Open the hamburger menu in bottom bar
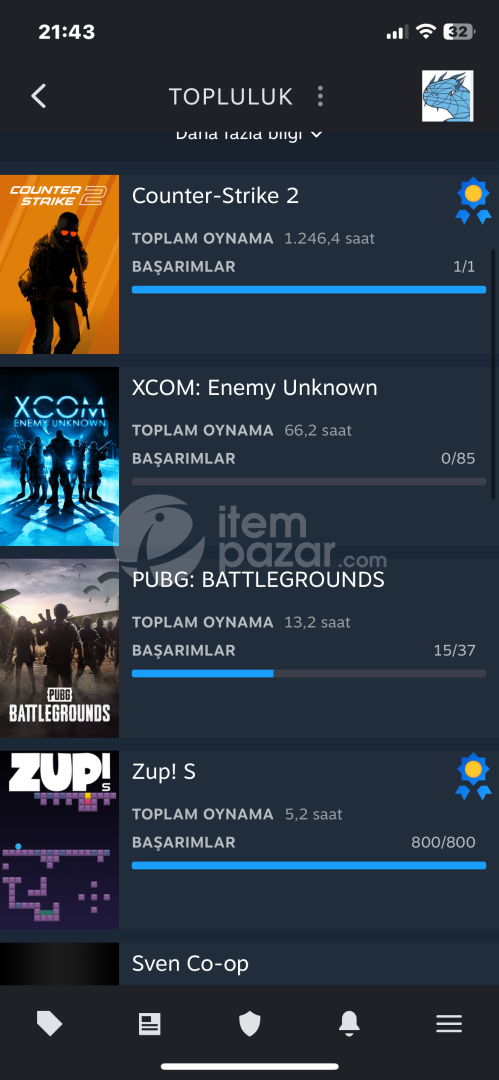 [449, 1024]
